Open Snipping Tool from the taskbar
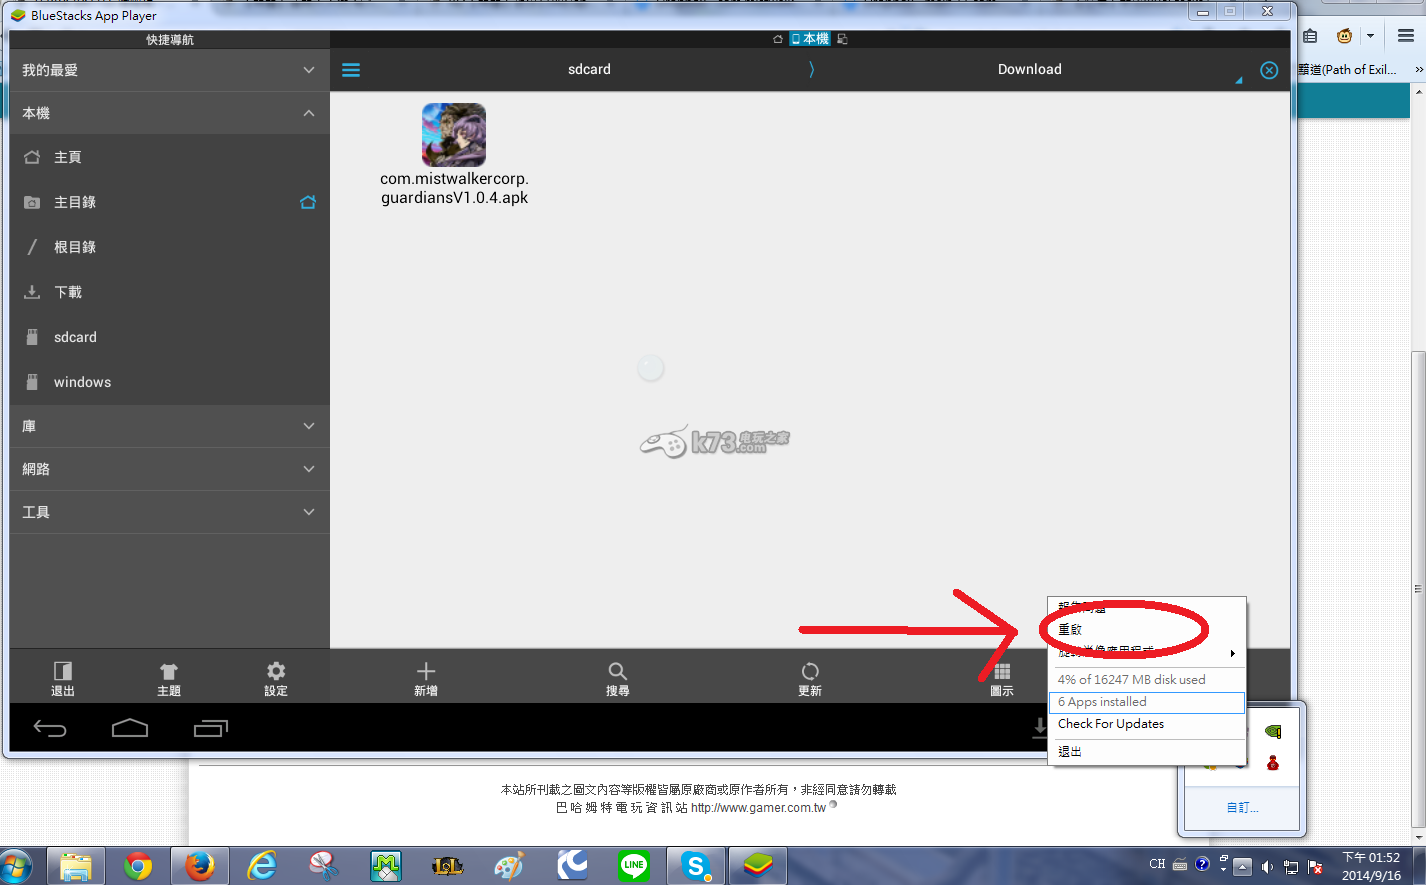 [324, 866]
